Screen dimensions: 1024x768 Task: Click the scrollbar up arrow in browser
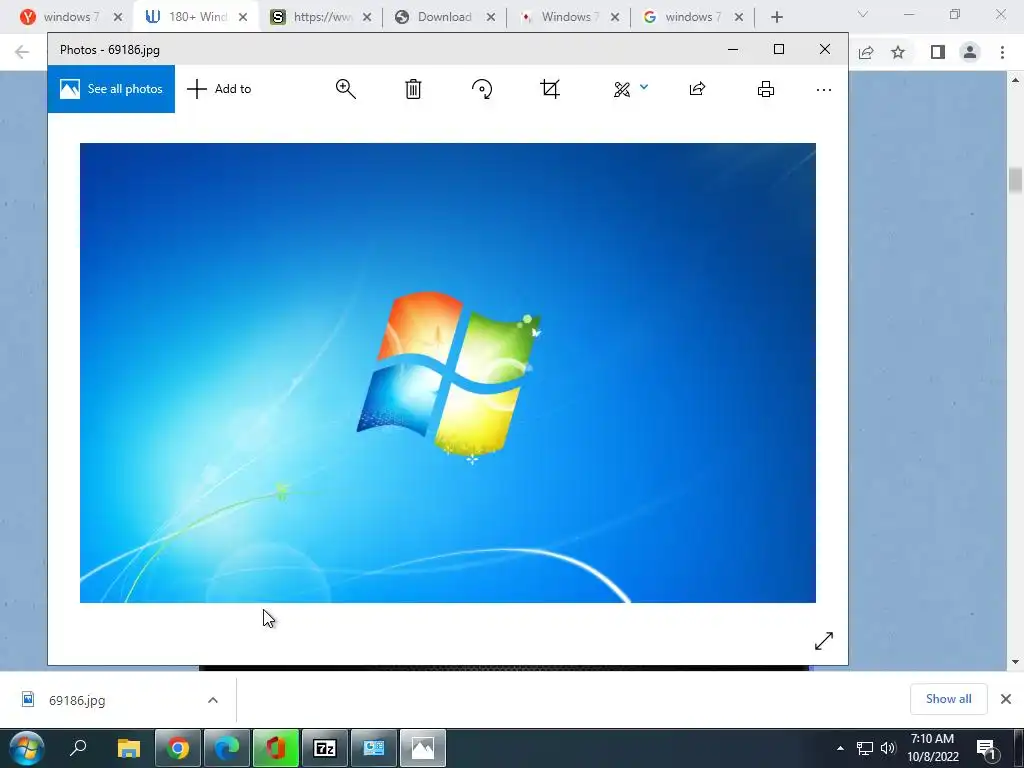coord(1015,80)
